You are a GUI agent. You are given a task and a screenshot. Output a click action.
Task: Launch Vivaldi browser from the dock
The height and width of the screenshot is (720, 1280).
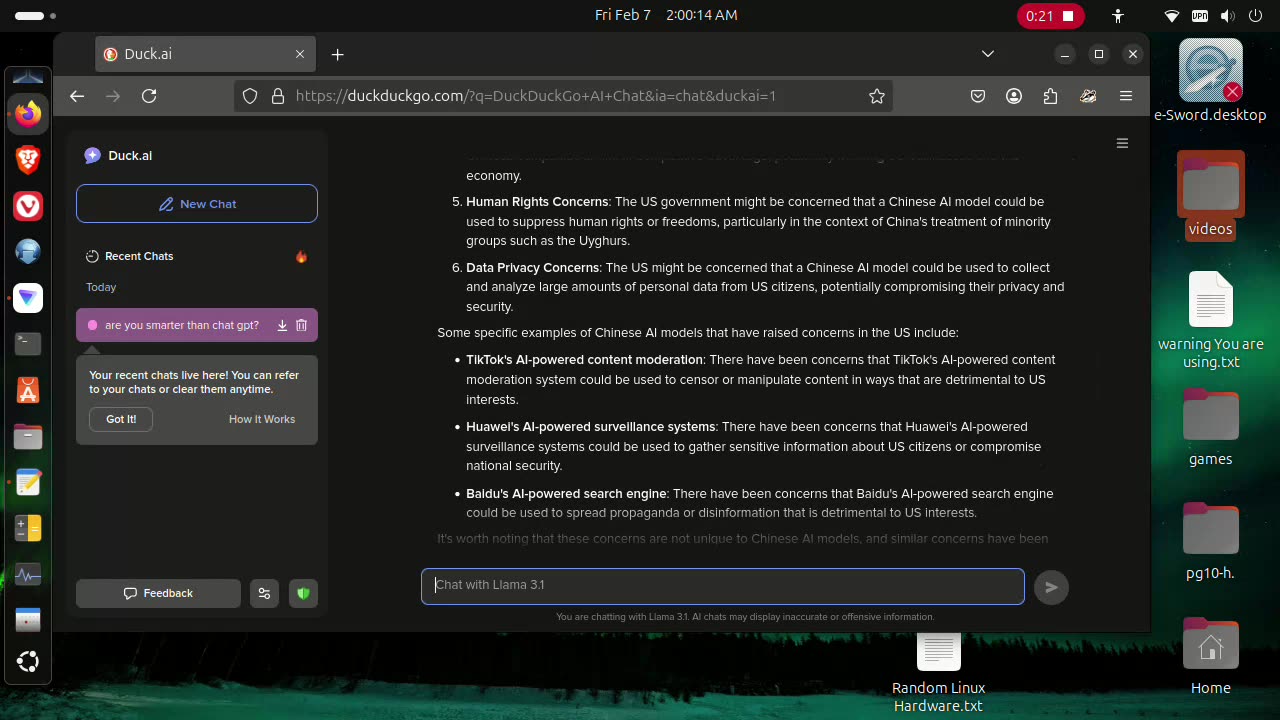(28, 206)
